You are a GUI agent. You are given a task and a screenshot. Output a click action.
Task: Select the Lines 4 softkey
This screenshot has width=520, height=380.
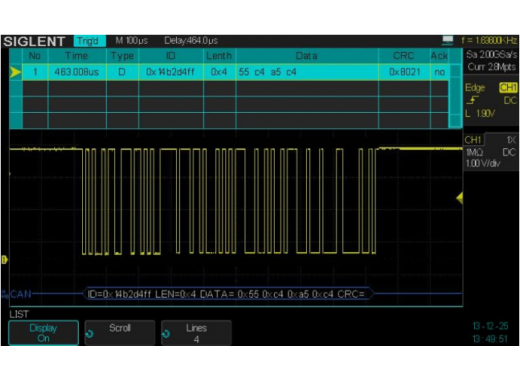(196, 333)
